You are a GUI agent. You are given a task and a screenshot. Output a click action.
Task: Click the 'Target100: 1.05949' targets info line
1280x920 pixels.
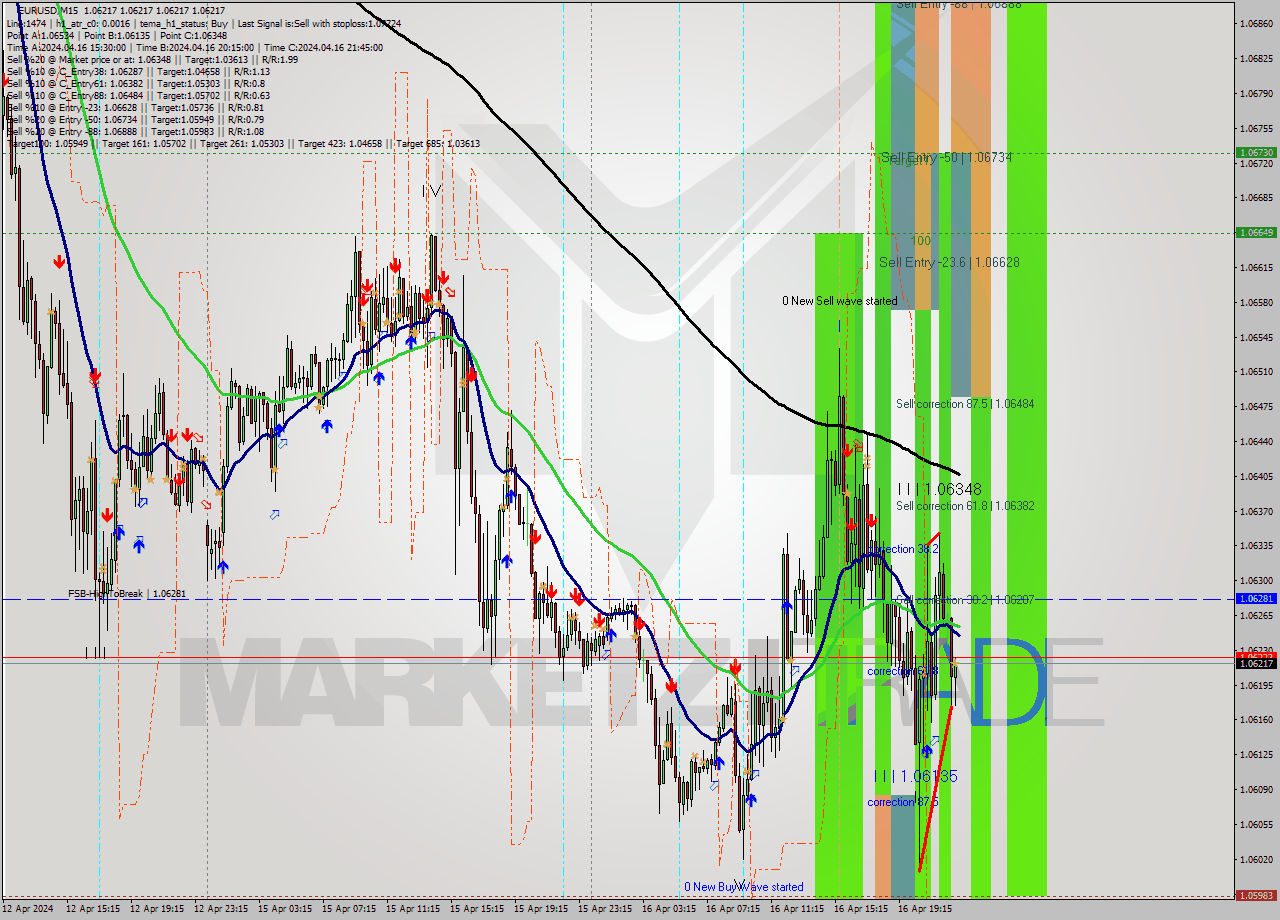[243, 143]
